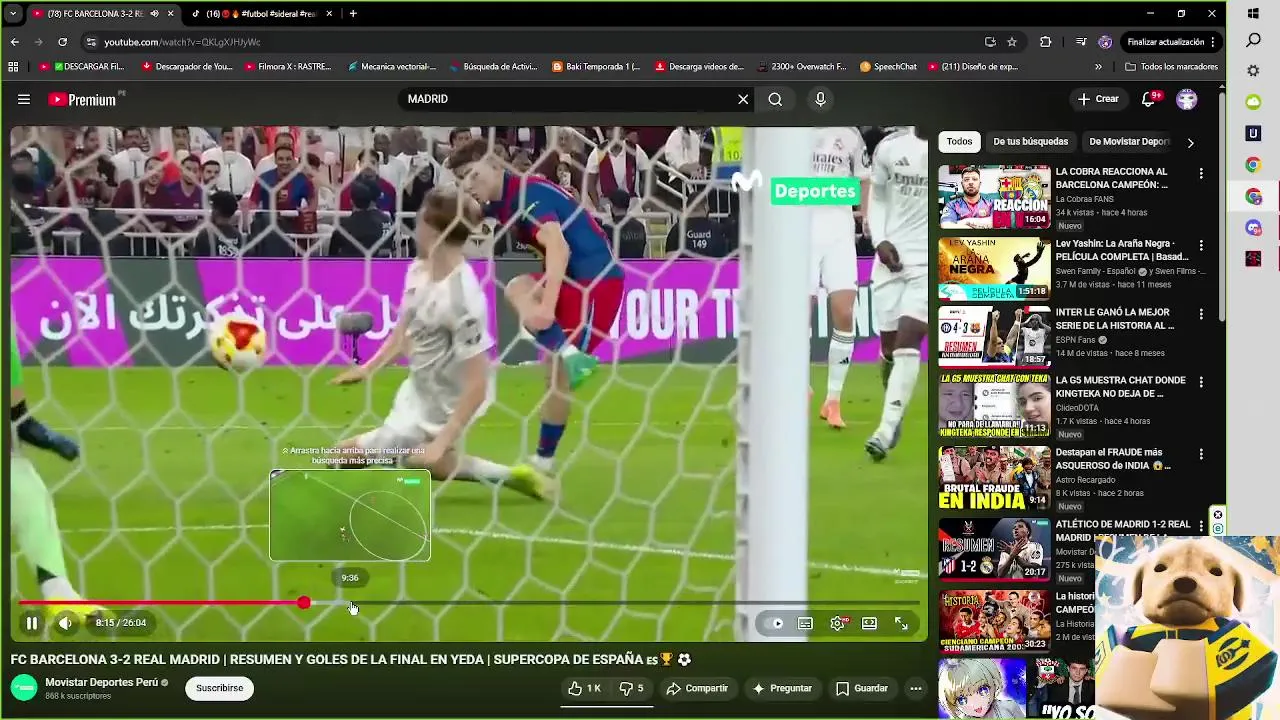Open the SpeechChat bookmark
This screenshot has height=720, width=1280.
click(x=888, y=67)
